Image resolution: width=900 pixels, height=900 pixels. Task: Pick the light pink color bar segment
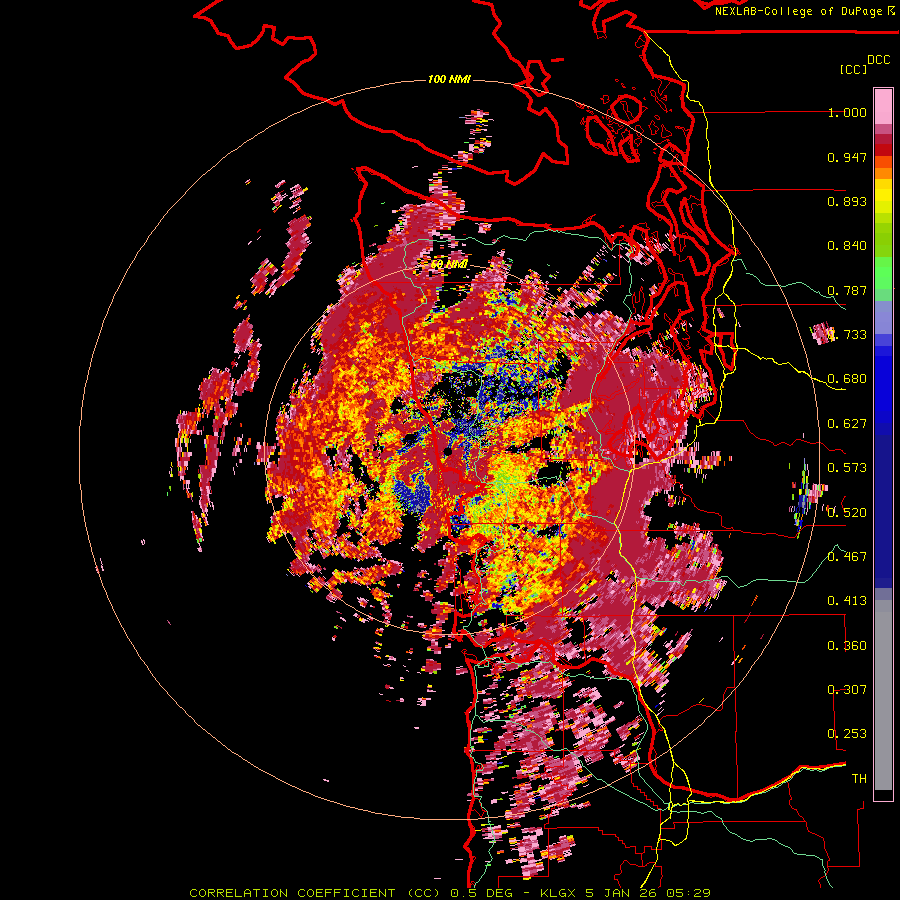click(883, 106)
